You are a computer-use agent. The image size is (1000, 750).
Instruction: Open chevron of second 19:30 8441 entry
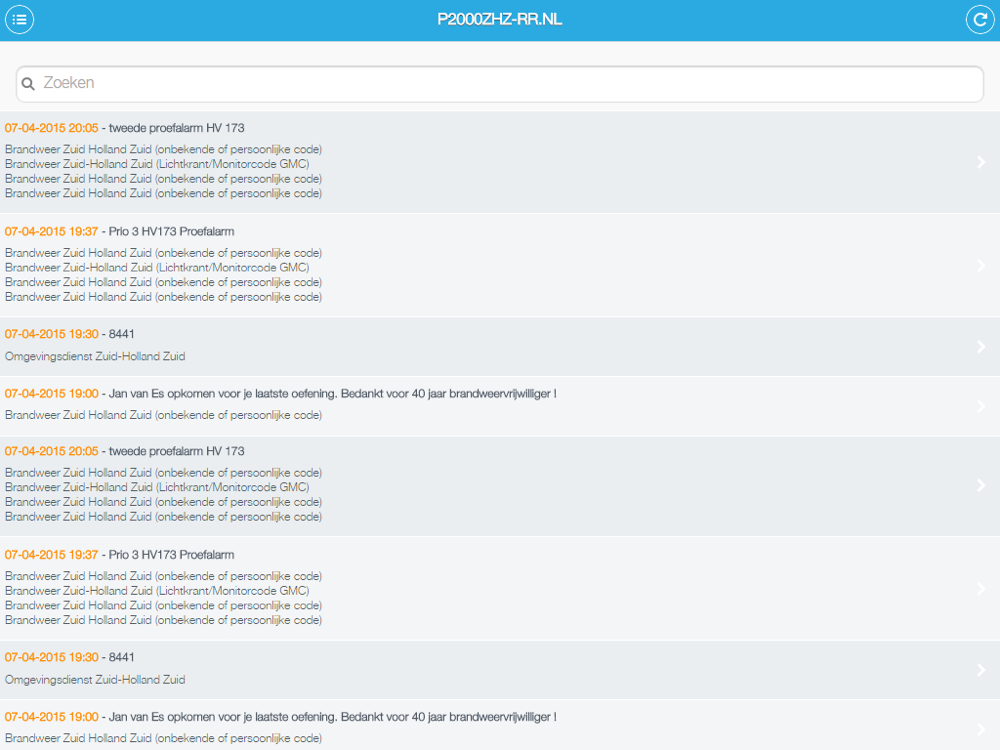pos(981,670)
